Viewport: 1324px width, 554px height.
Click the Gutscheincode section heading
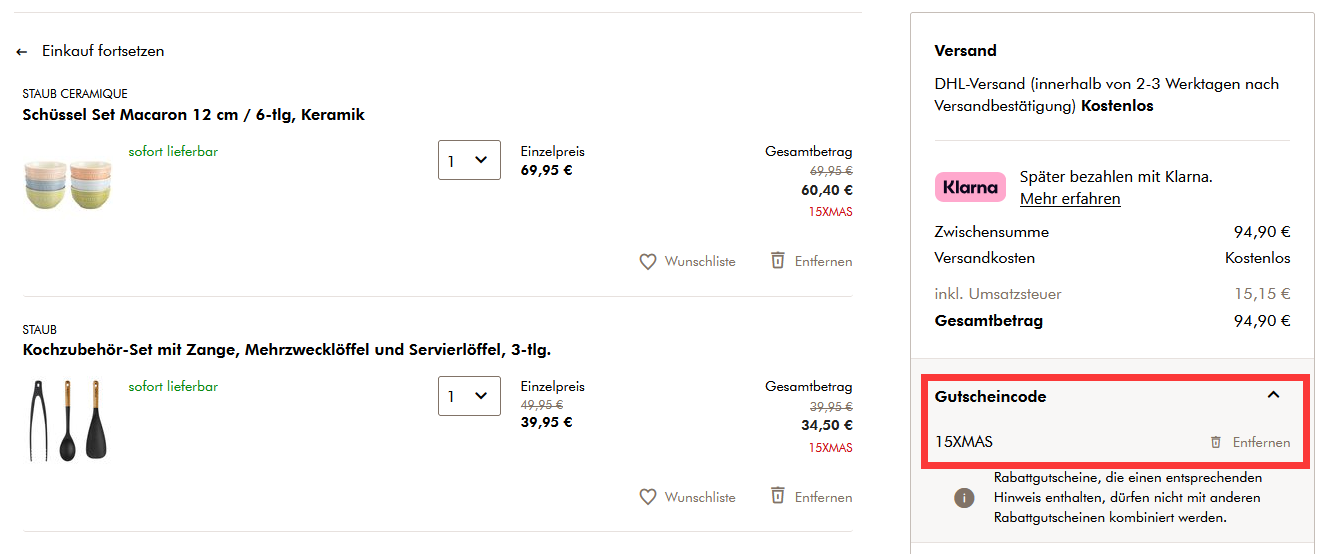pos(990,397)
